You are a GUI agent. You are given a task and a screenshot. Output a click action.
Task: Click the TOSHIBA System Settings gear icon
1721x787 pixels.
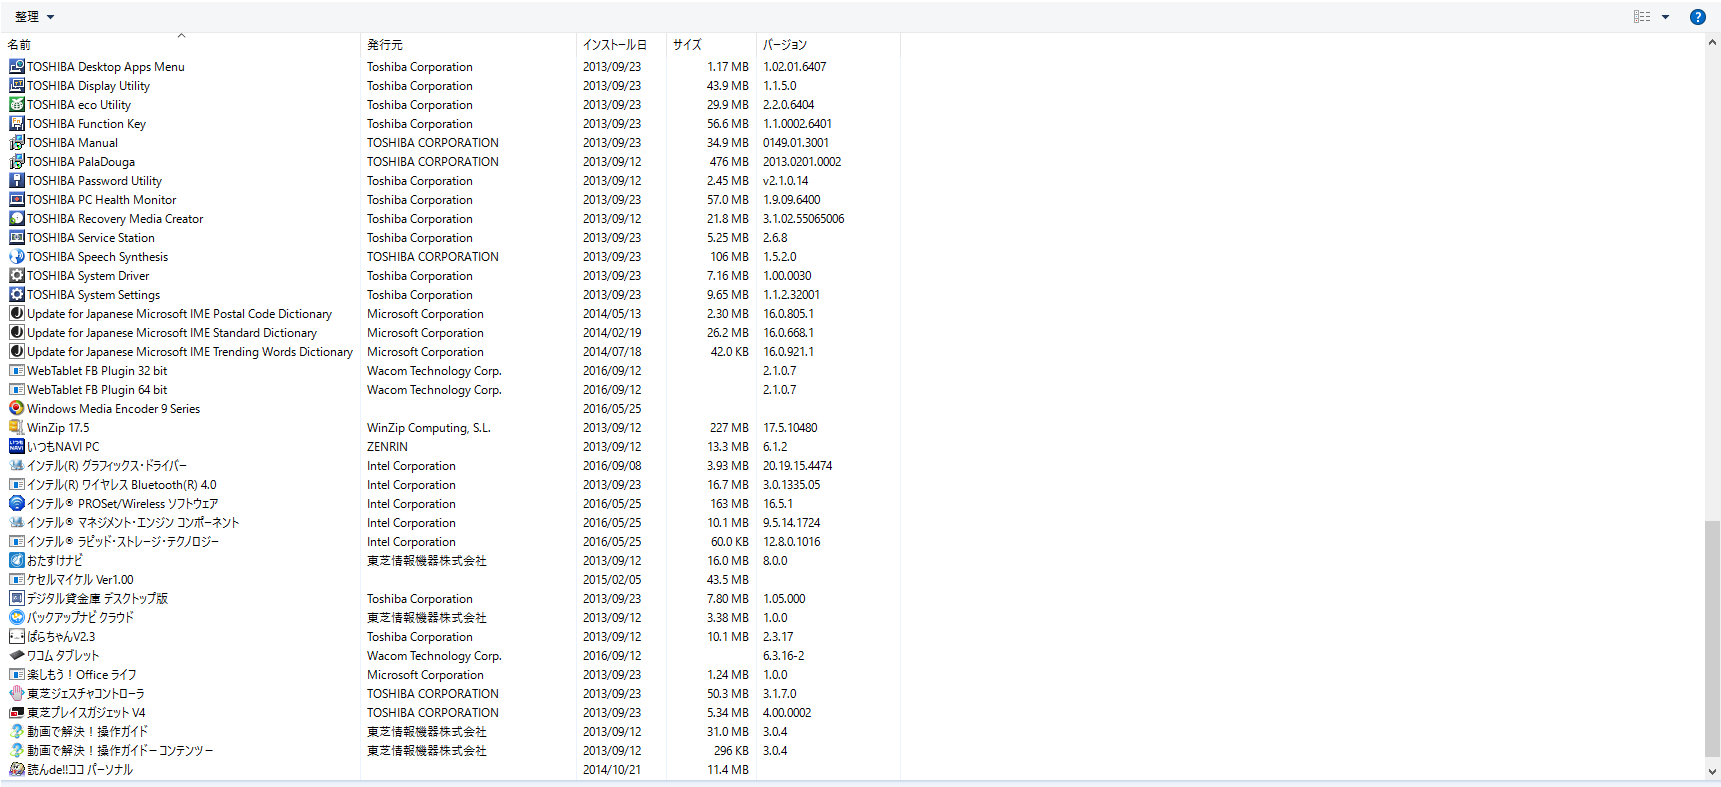(16, 295)
